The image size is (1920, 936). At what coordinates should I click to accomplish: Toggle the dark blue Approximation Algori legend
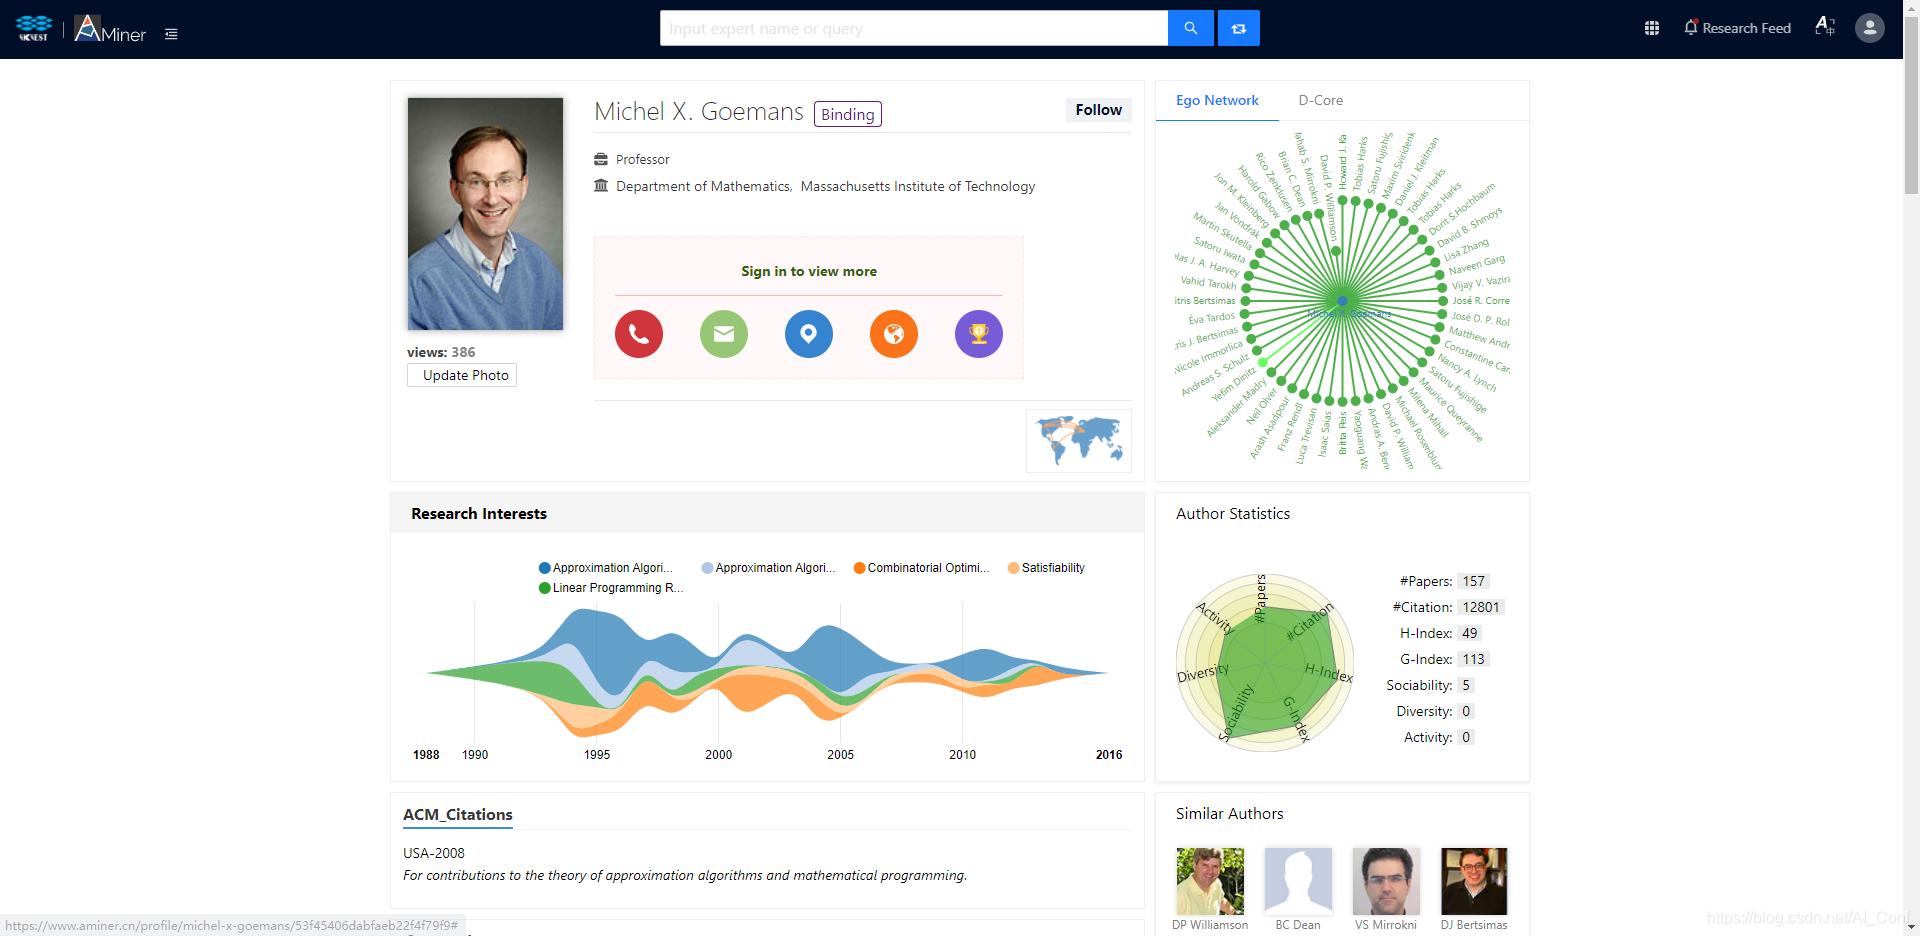606,568
